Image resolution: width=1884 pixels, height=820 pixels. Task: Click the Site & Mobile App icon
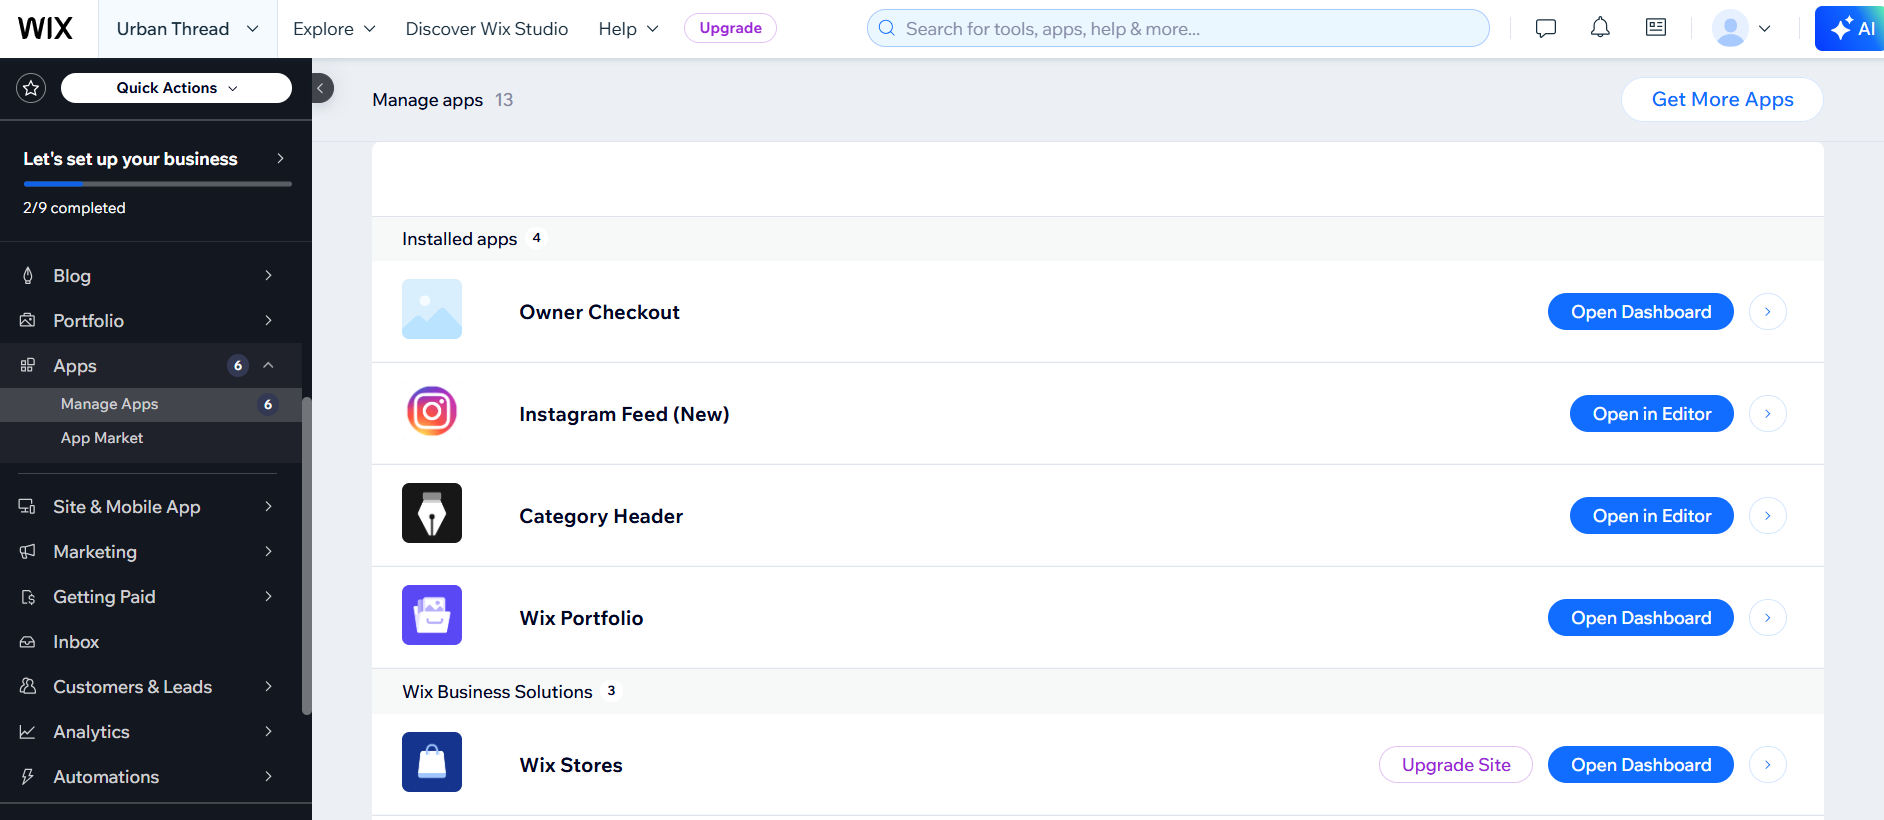pos(28,507)
